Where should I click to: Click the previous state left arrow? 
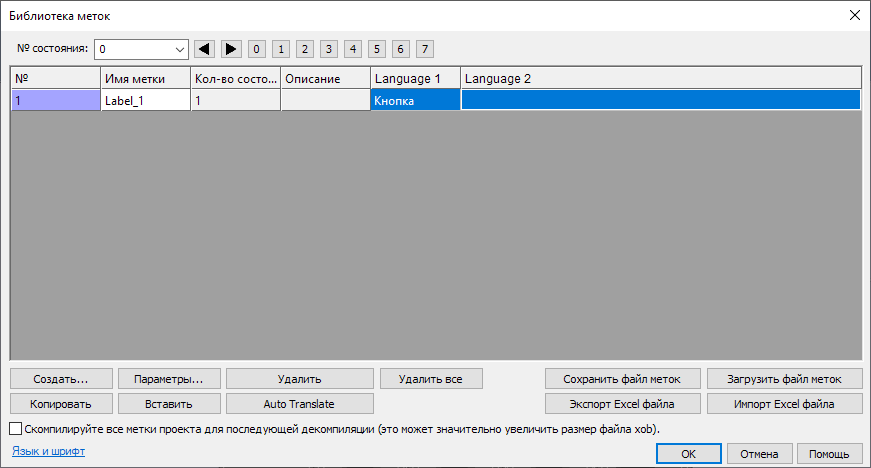(x=205, y=48)
